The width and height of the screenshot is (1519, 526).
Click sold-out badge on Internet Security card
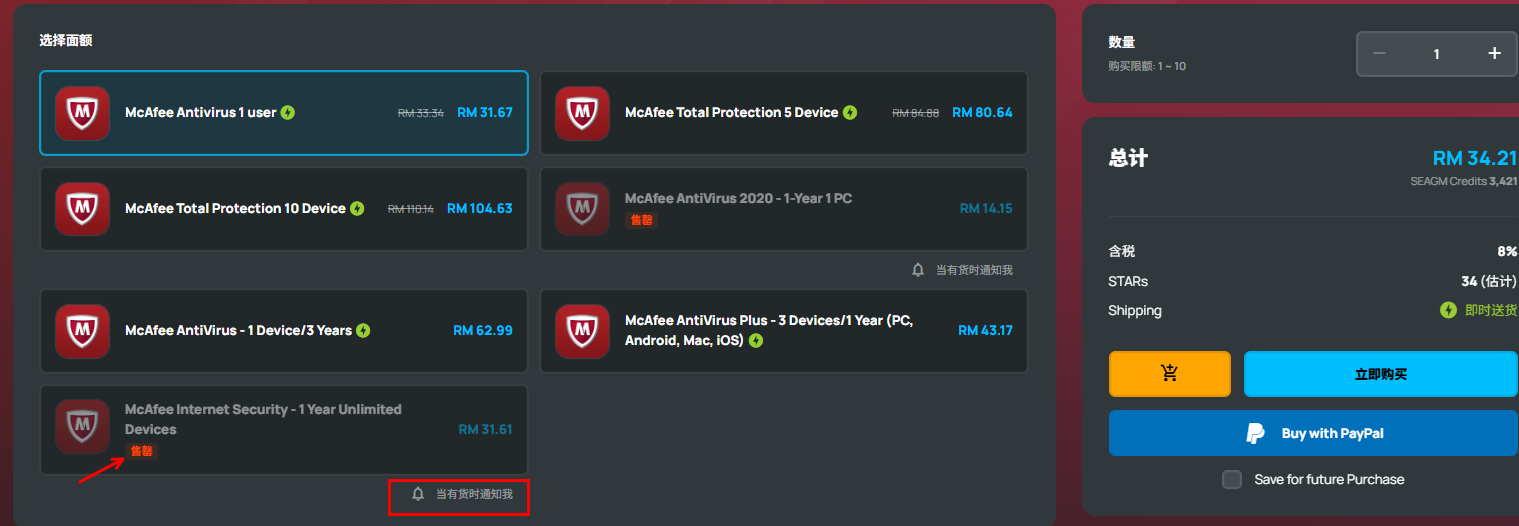[x=141, y=451]
